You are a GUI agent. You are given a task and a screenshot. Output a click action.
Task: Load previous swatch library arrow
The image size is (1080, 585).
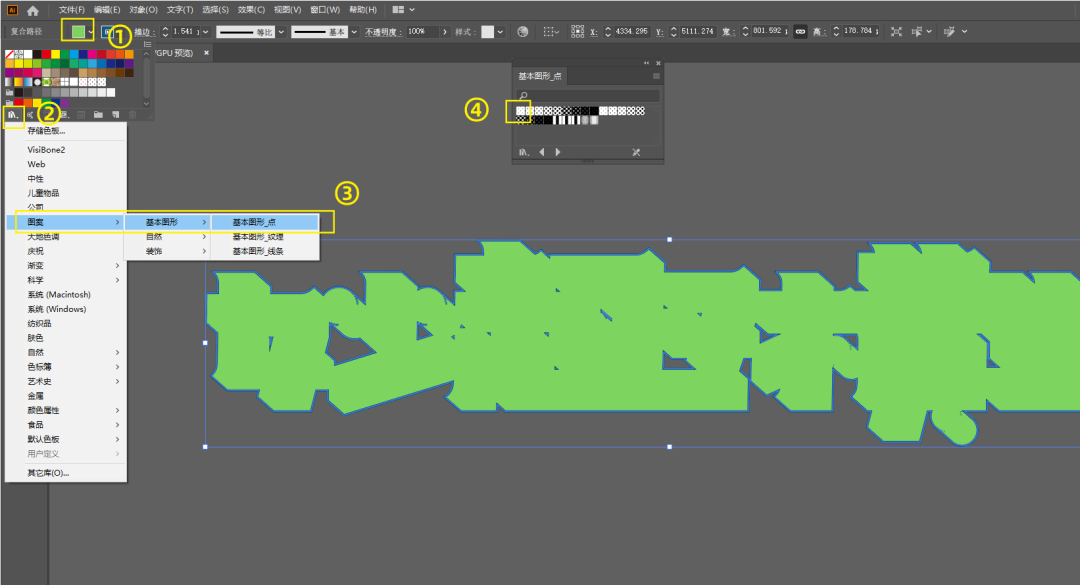542,152
